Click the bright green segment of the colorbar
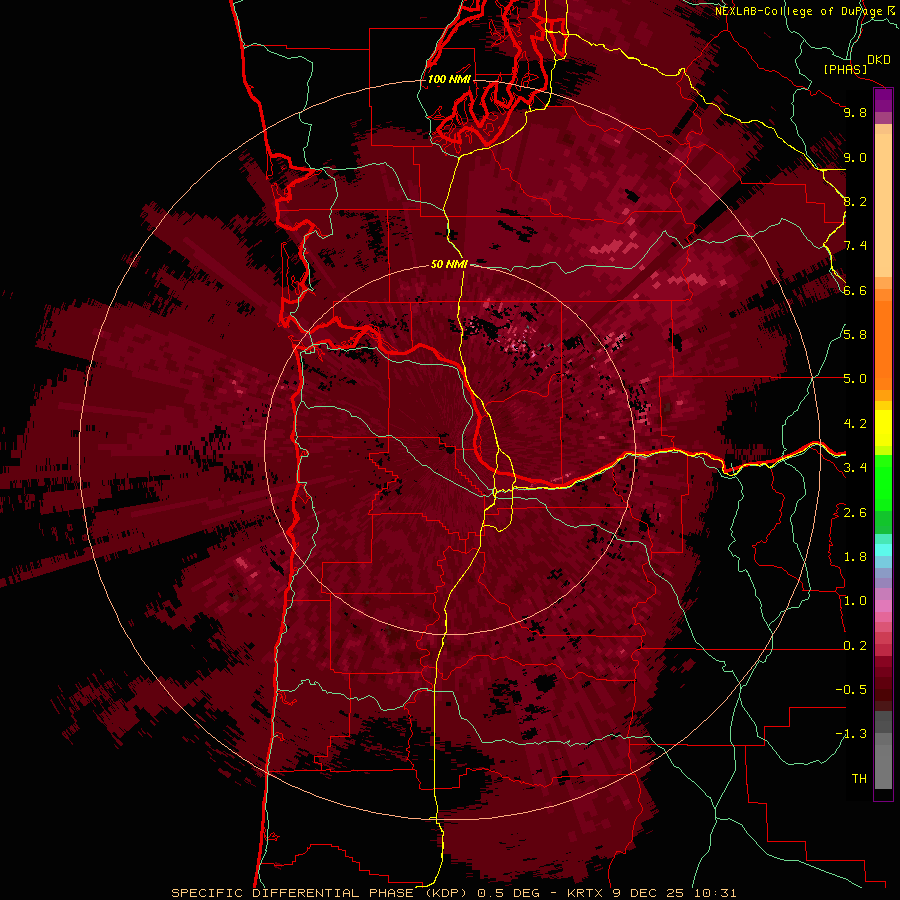 [883, 482]
